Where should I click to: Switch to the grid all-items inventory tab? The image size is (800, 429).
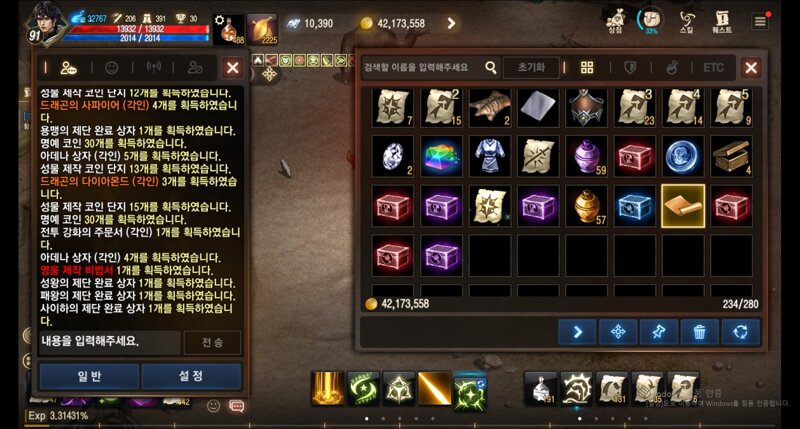click(587, 67)
